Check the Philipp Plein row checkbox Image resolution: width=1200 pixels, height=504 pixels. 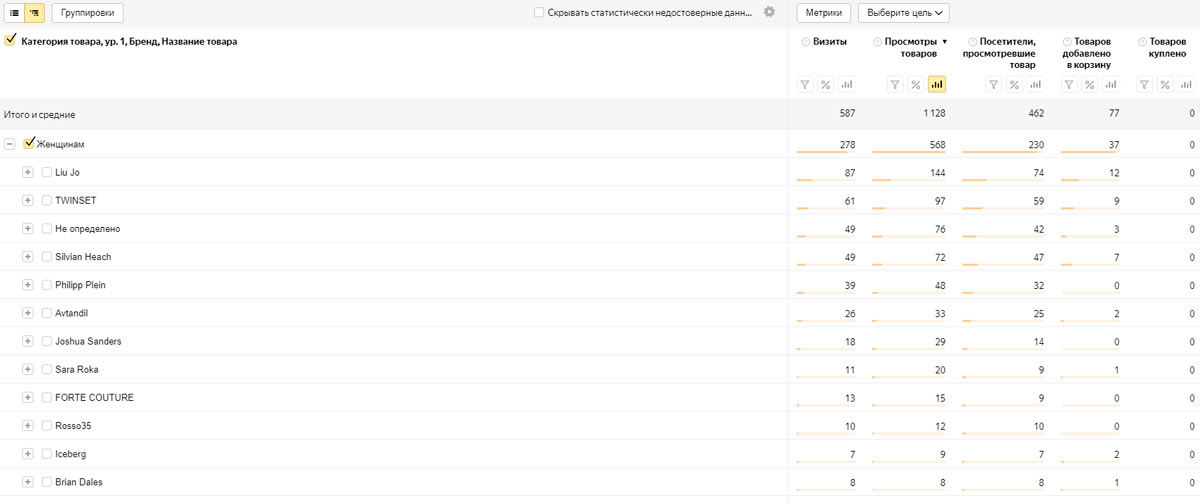pos(47,285)
